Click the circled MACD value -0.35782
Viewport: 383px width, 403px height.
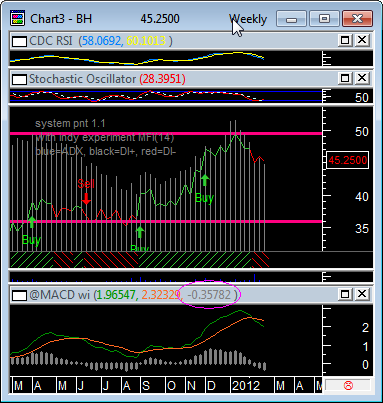pos(209,295)
